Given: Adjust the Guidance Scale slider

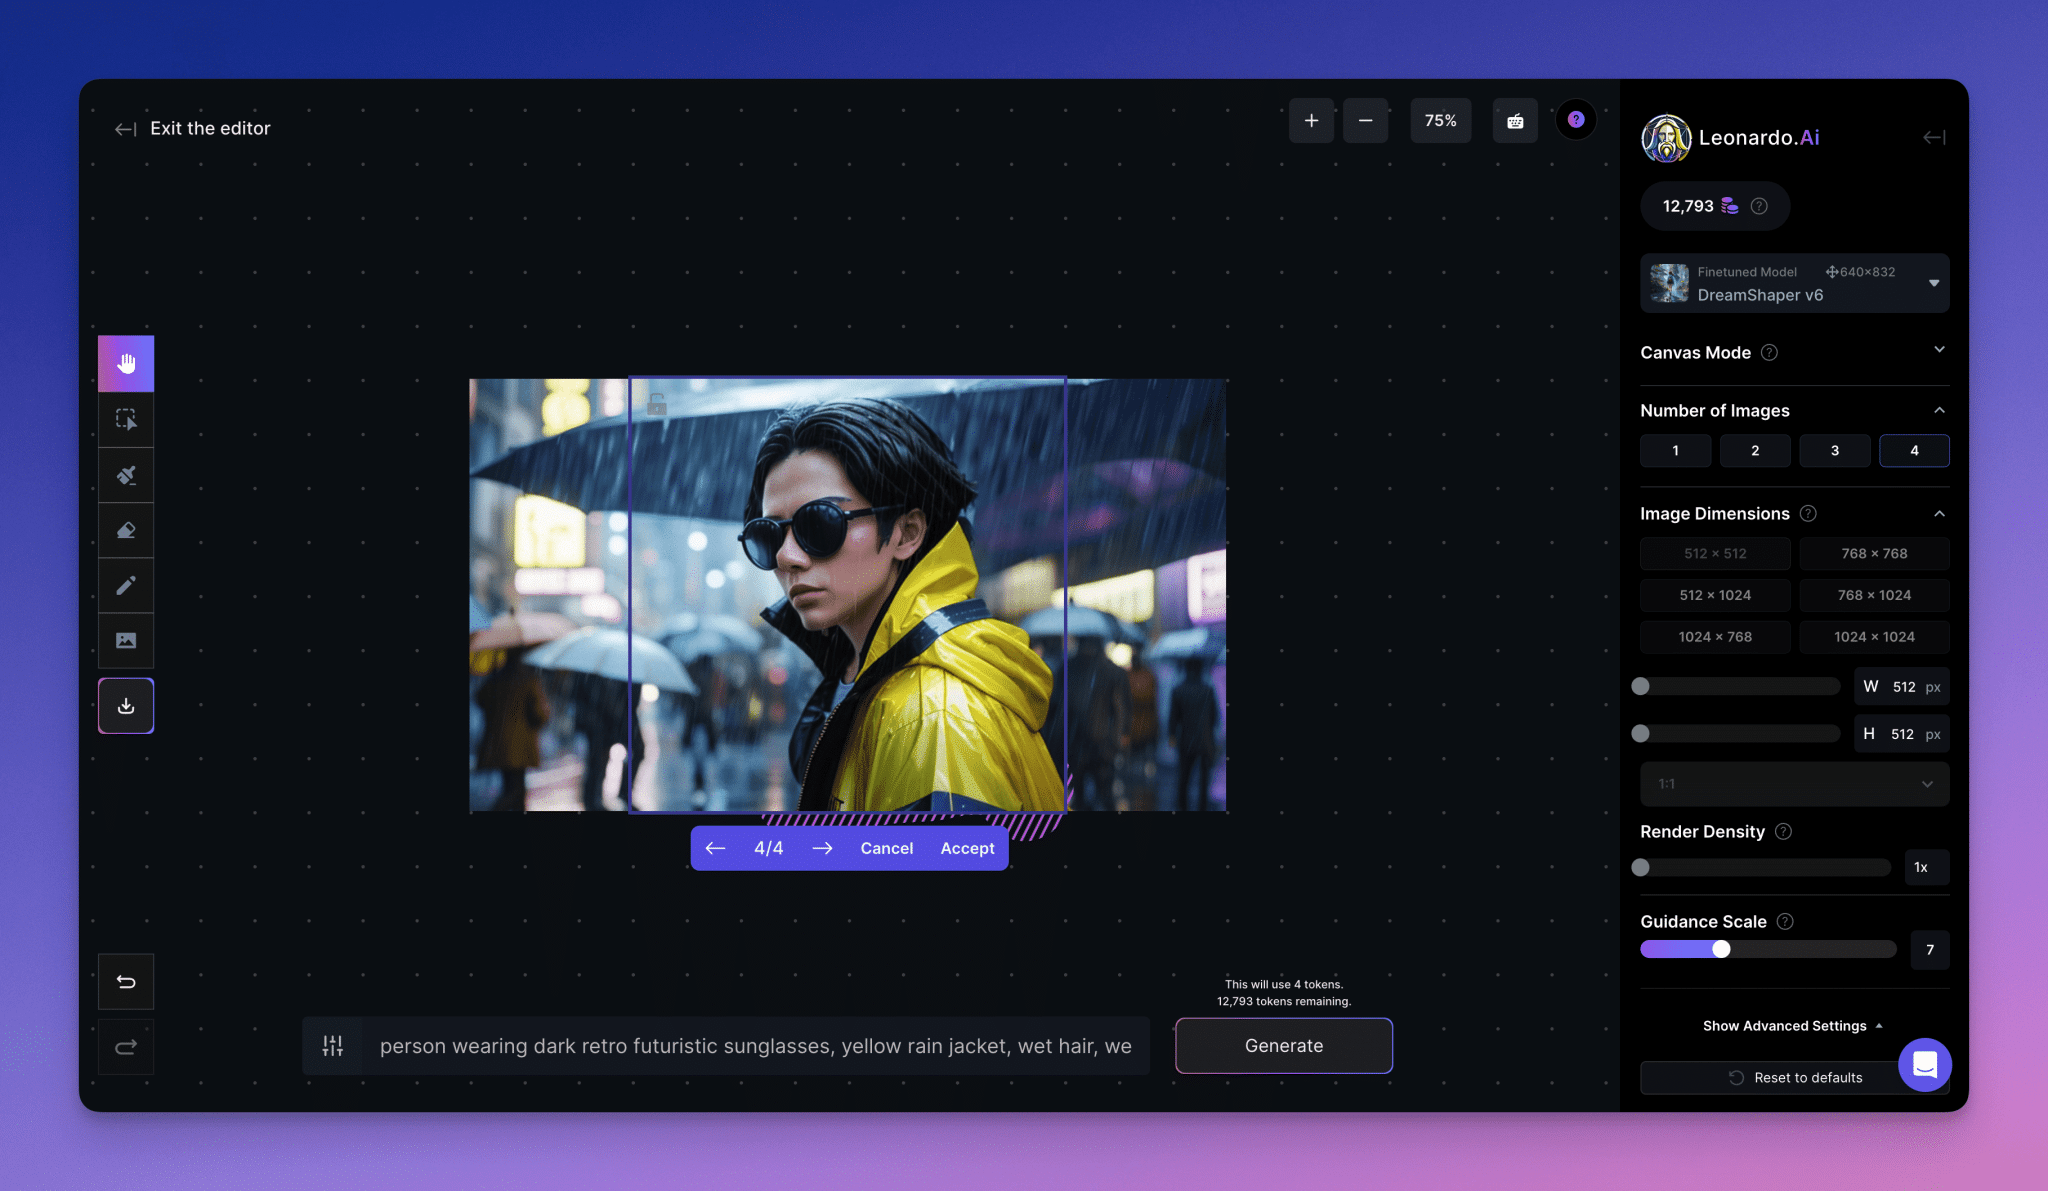Looking at the screenshot, I should coord(1768,949).
